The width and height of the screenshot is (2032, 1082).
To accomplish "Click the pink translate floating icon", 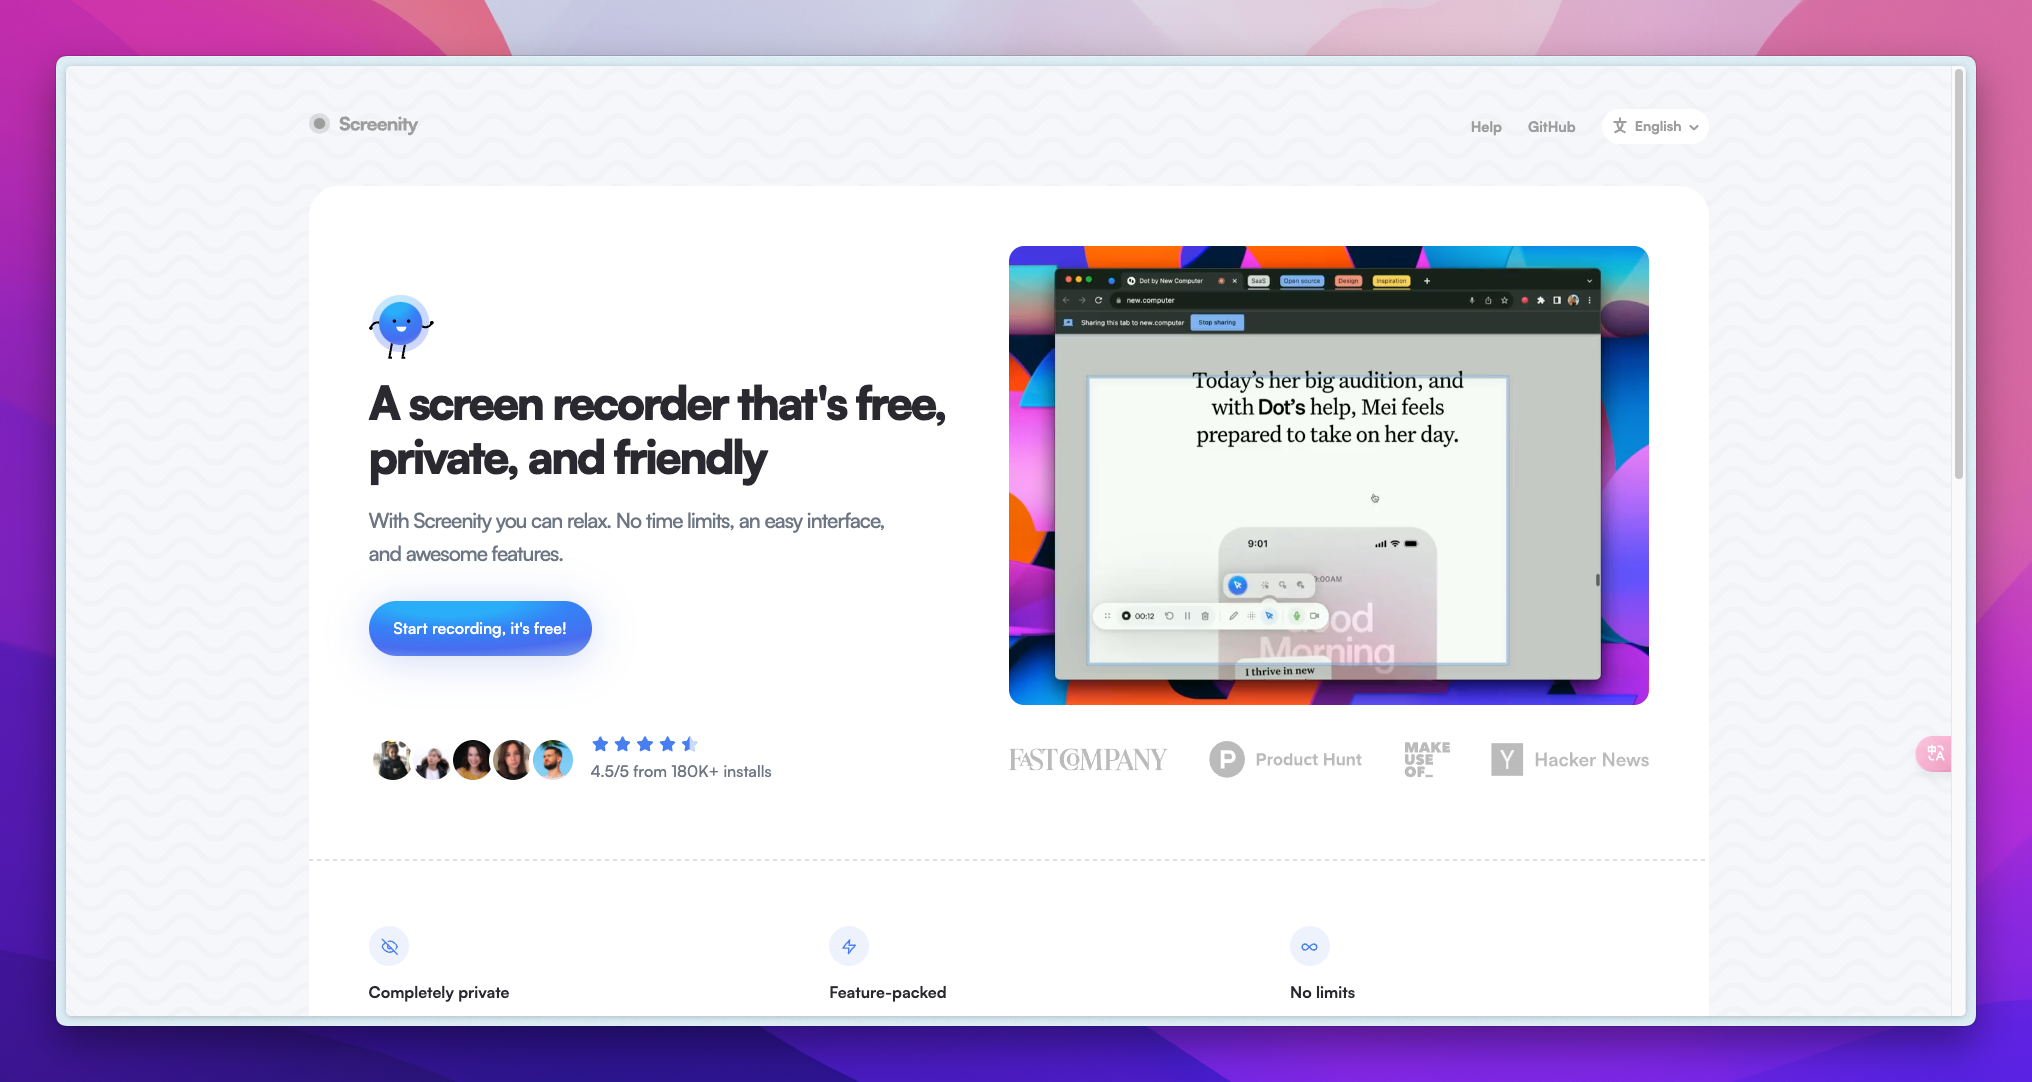I will point(1935,753).
